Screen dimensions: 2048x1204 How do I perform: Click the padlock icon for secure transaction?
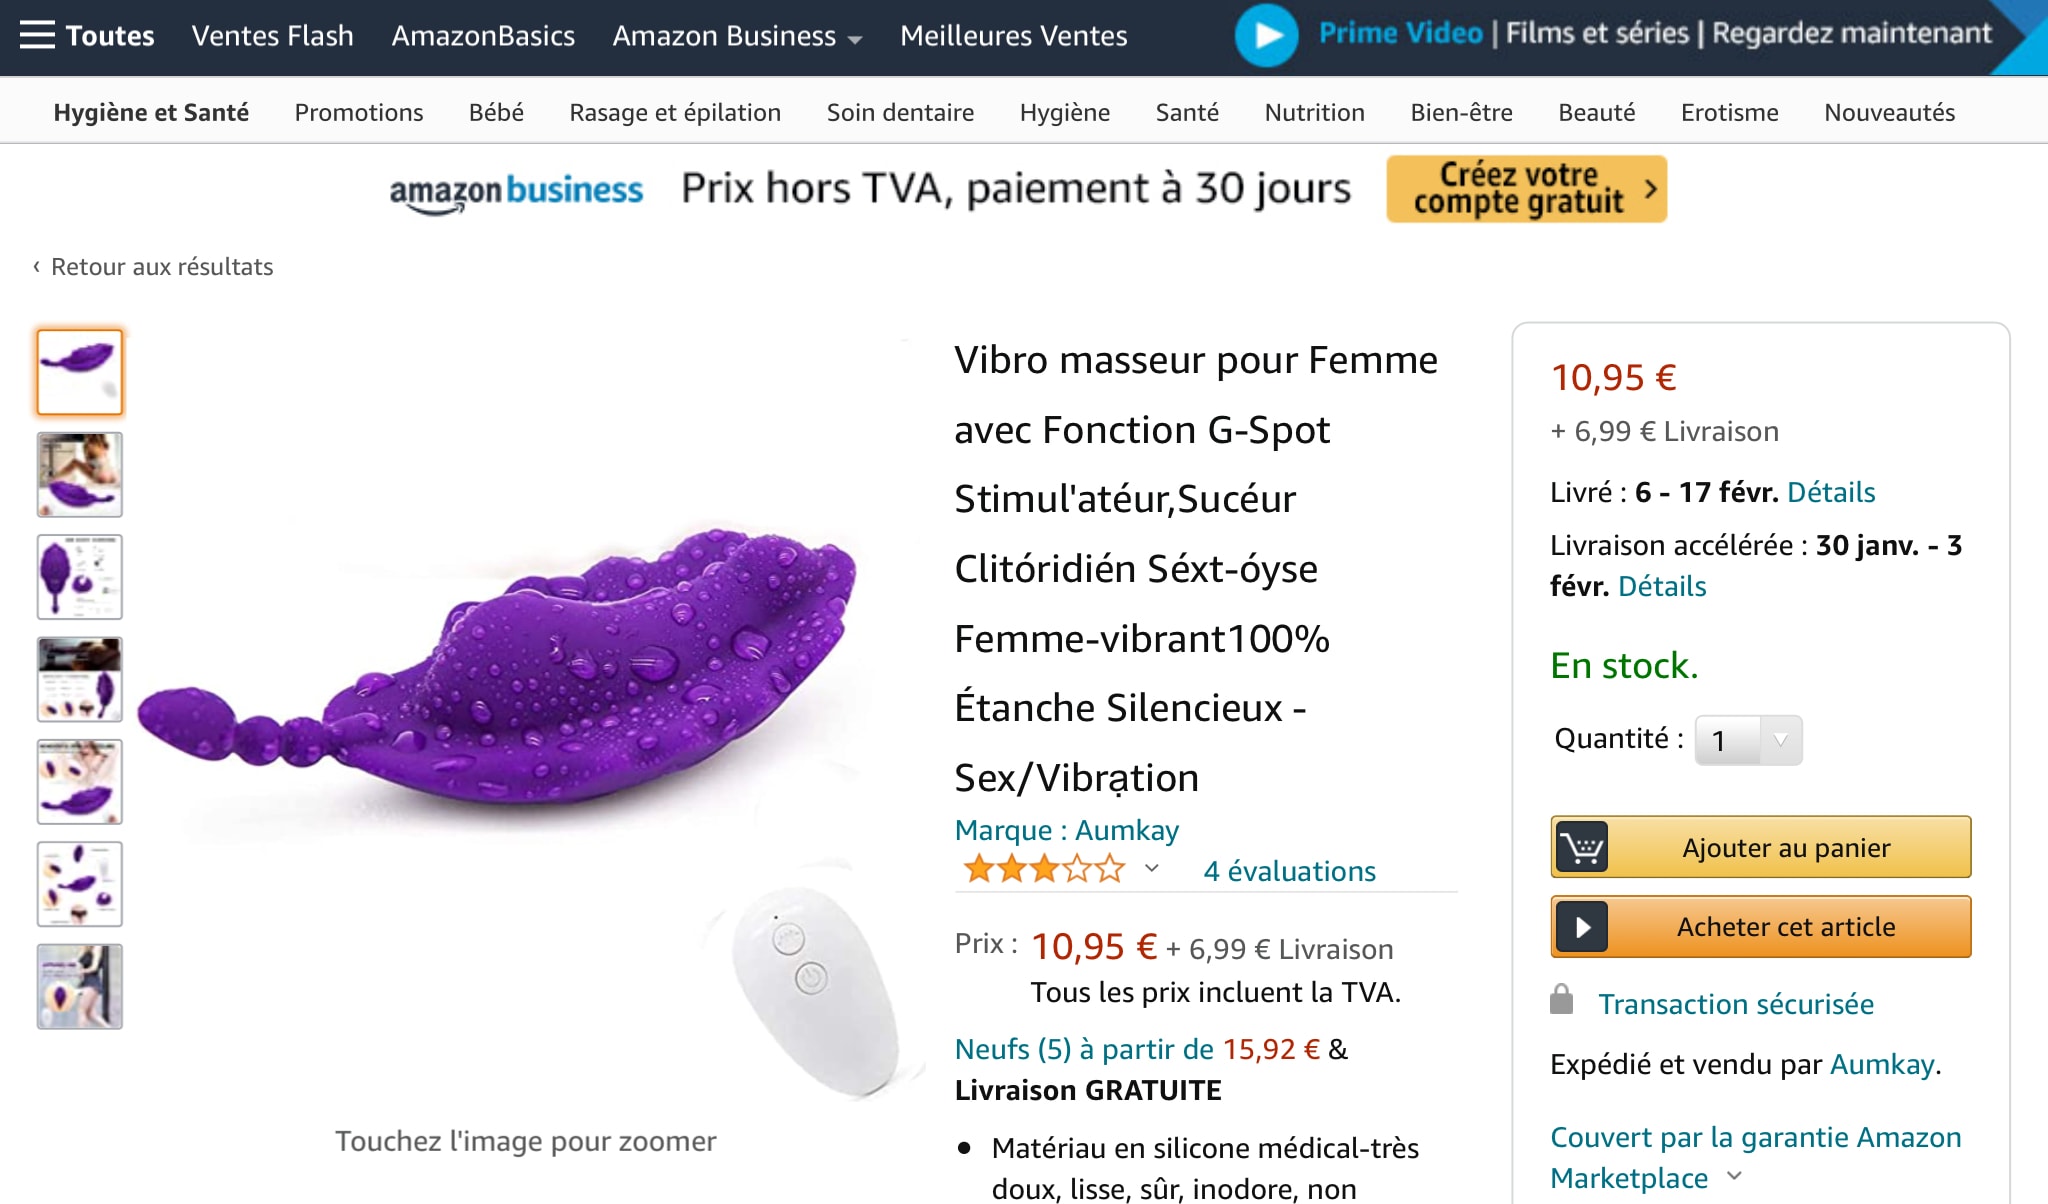tap(1561, 1000)
